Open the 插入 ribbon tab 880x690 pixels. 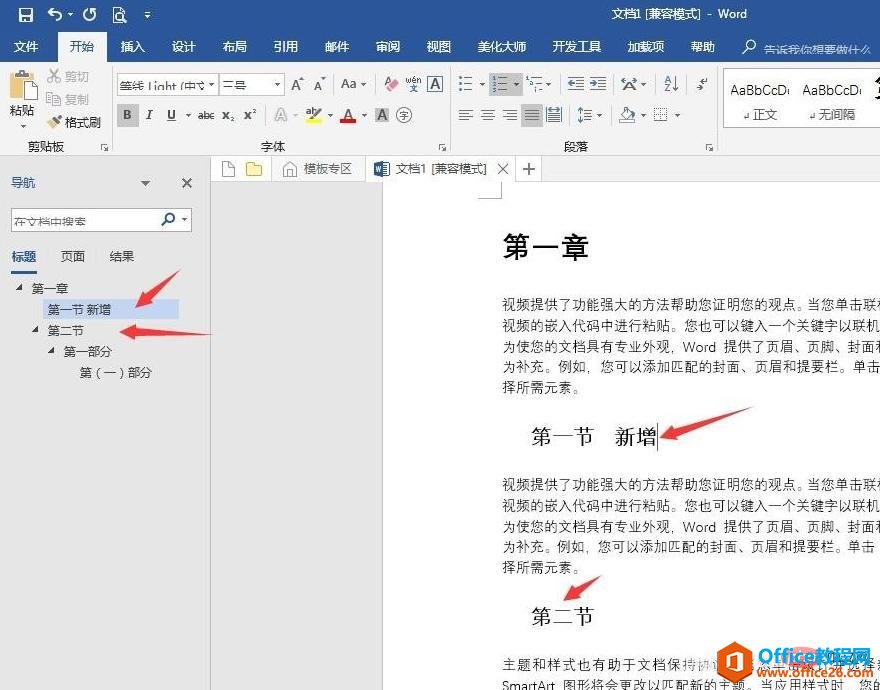click(132, 47)
